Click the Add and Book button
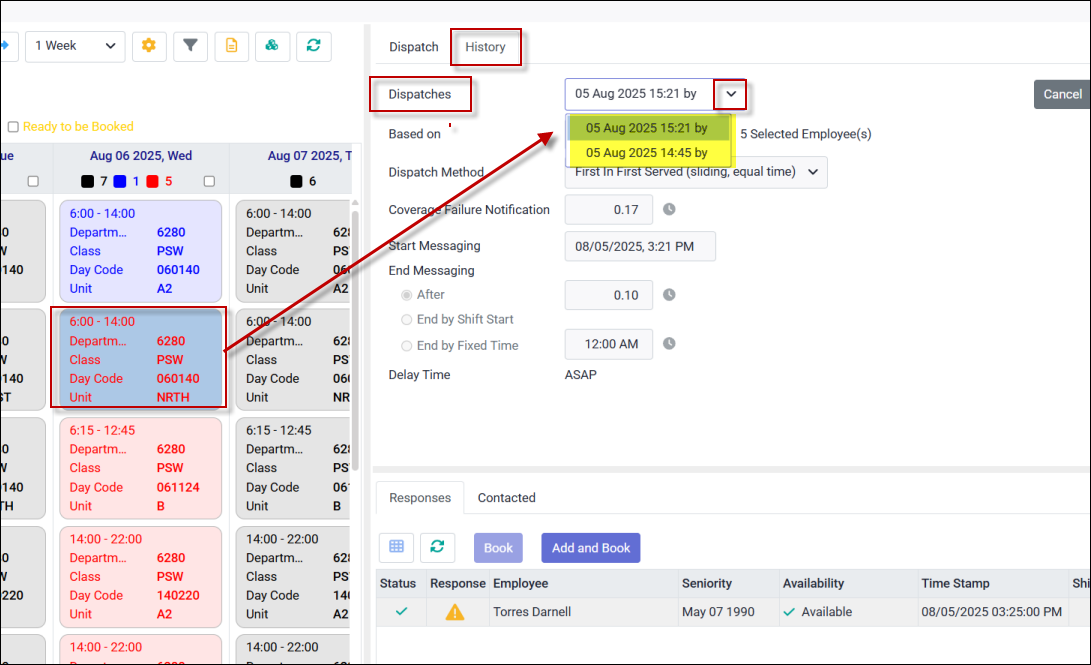 (x=590, y=548)
